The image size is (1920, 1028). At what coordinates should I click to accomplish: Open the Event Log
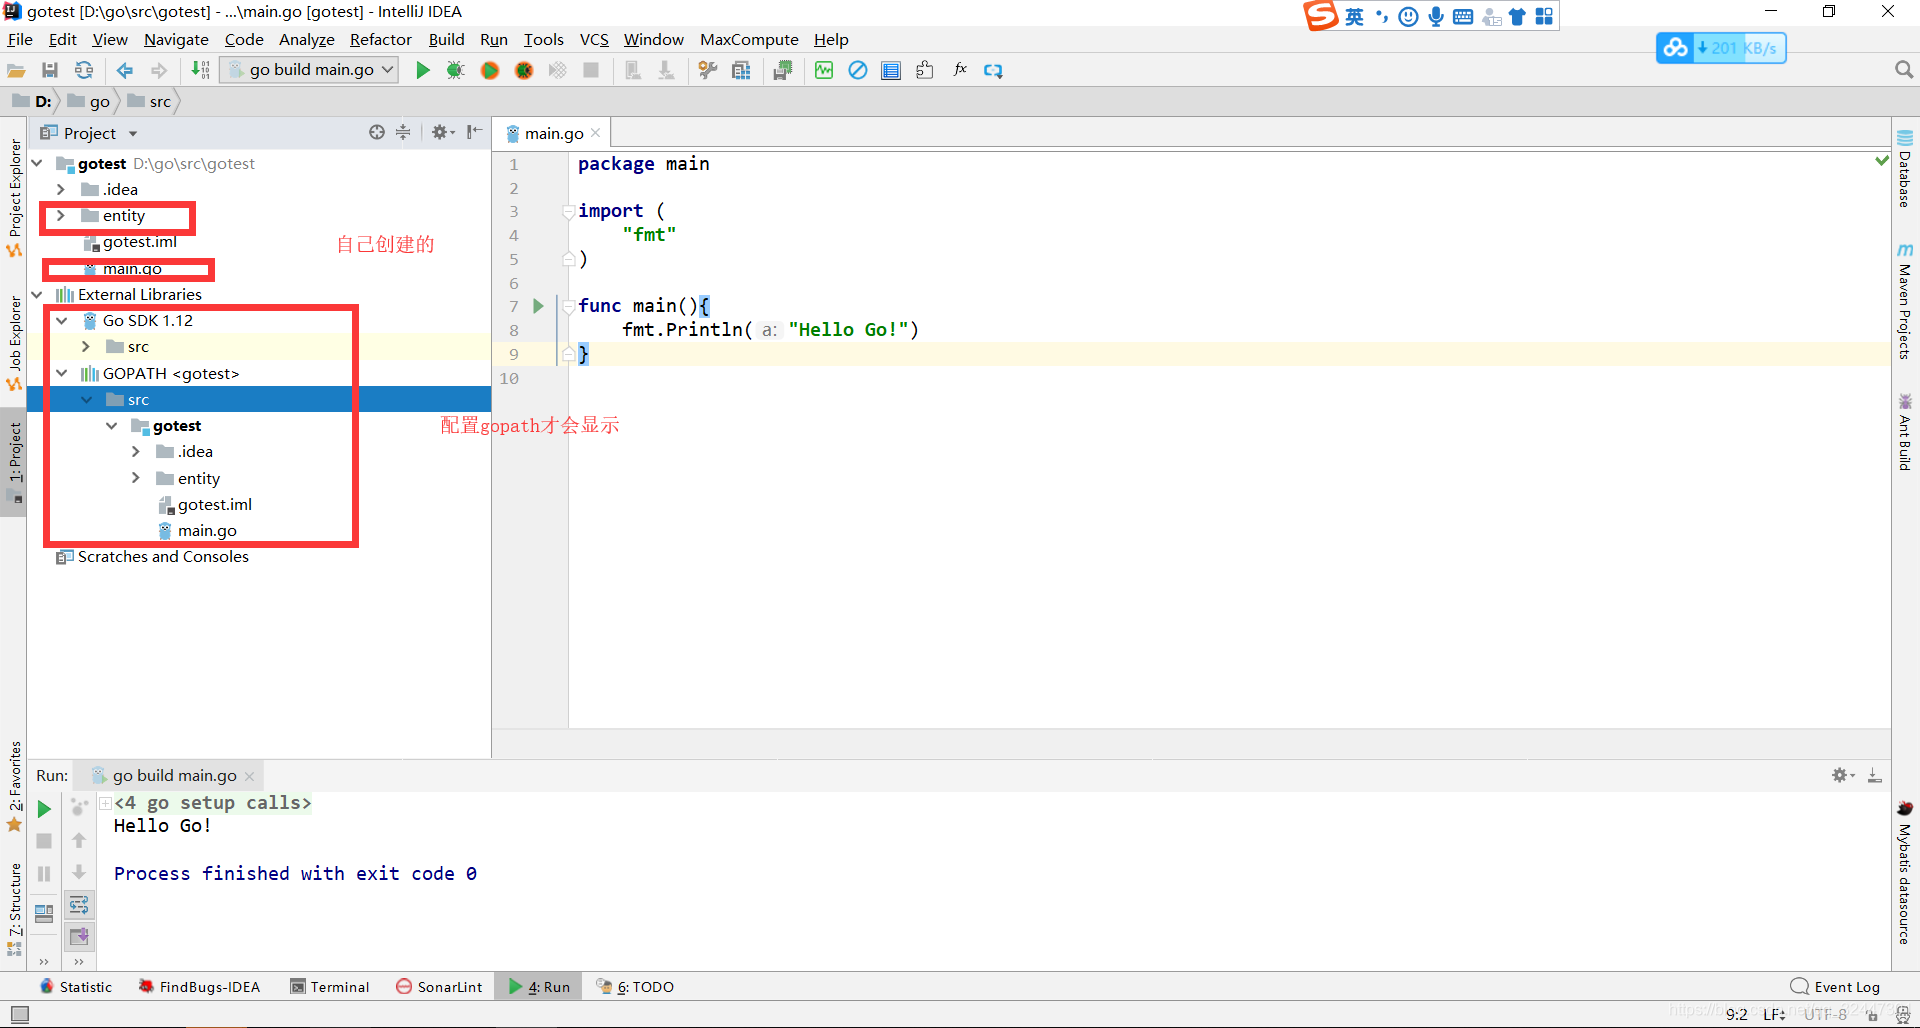(x=1835, y=987)
